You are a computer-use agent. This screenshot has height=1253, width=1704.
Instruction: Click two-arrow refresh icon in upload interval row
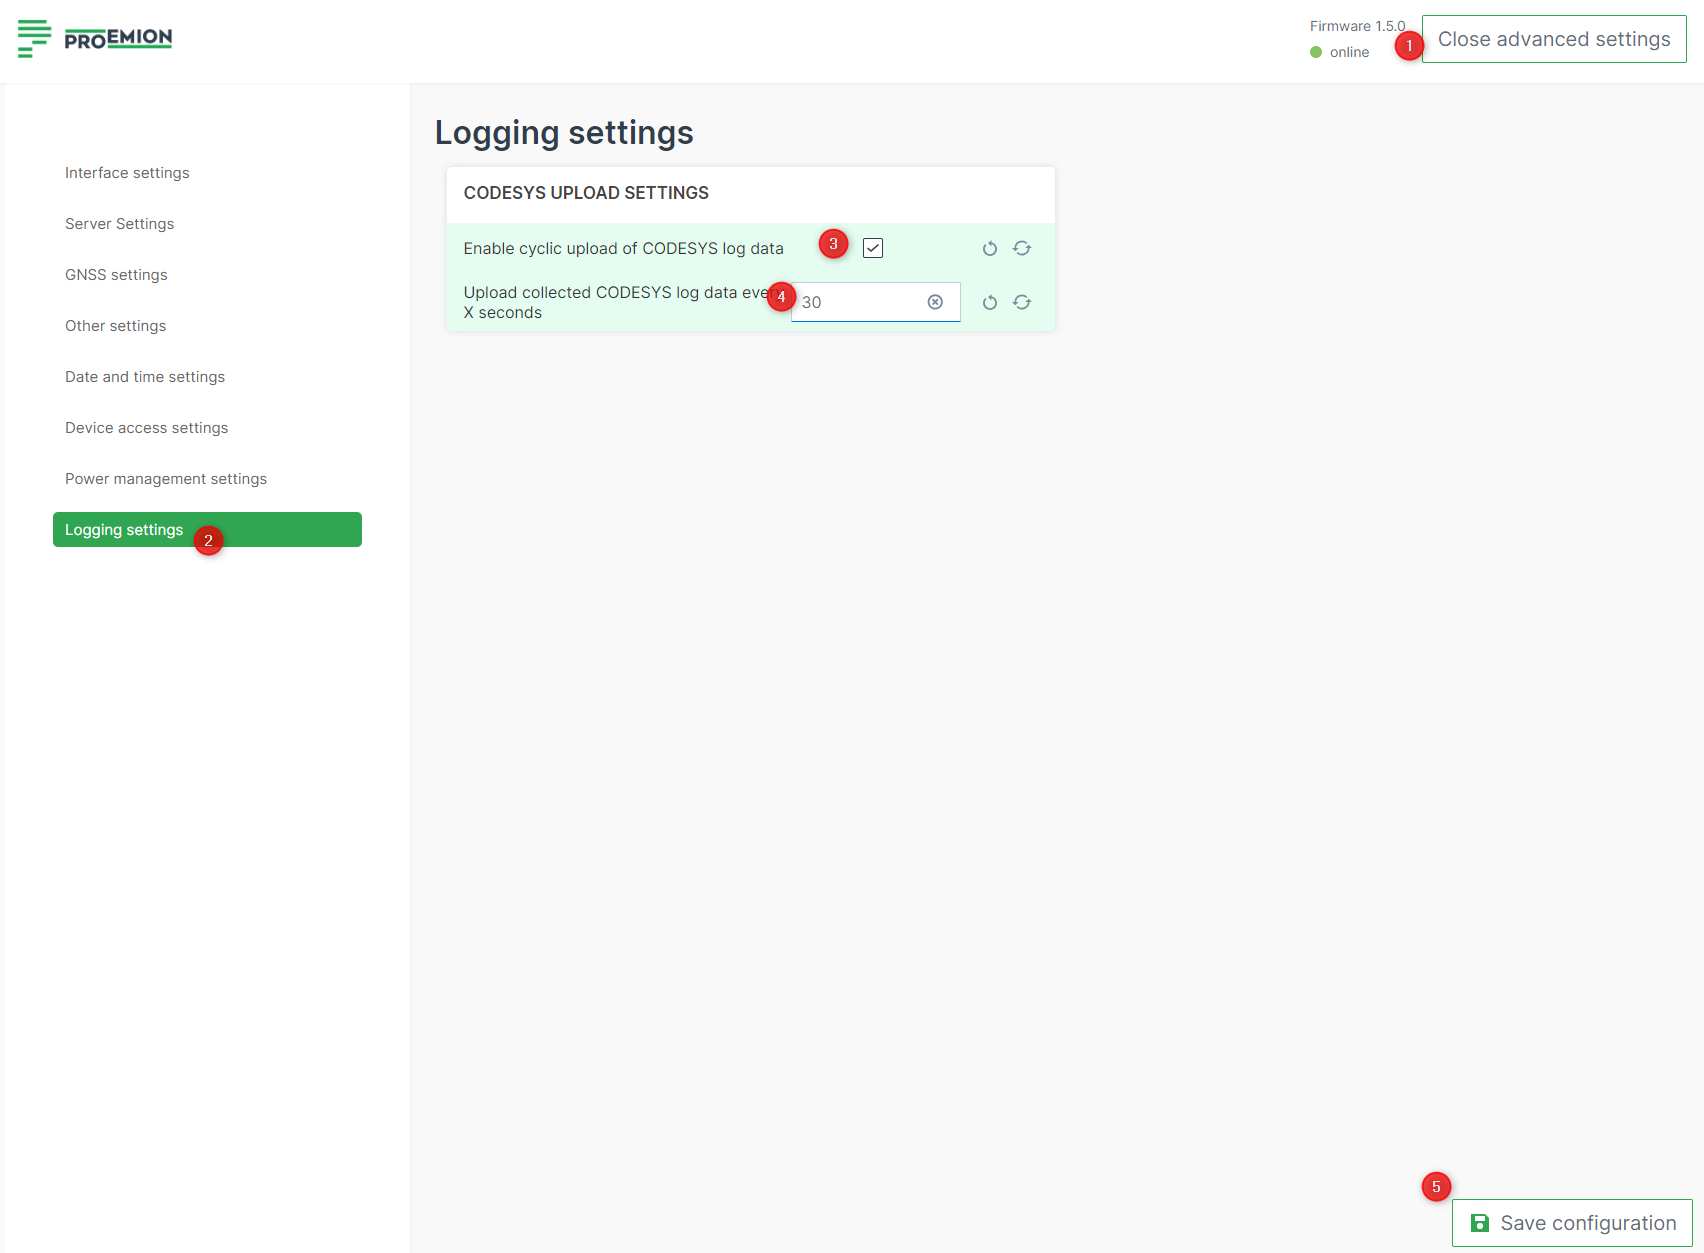point(1021,303)
